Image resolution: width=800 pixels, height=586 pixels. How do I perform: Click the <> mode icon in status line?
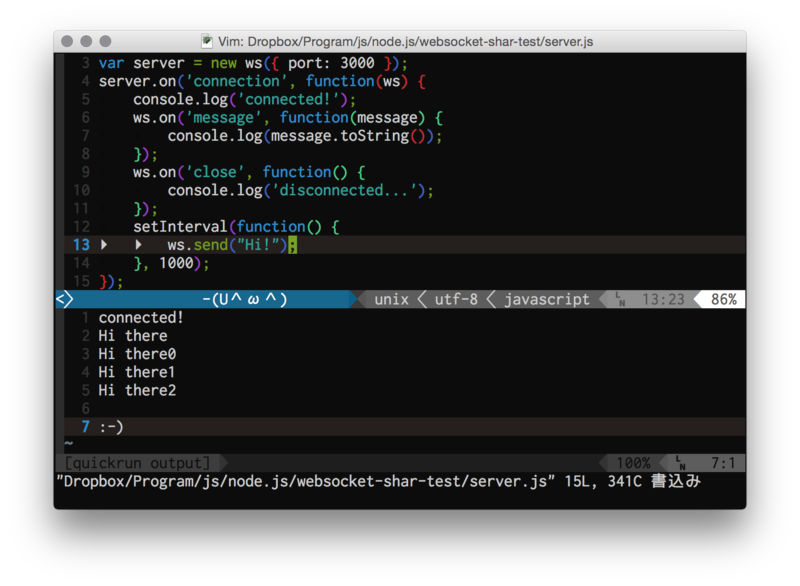(x=65, y=299)
